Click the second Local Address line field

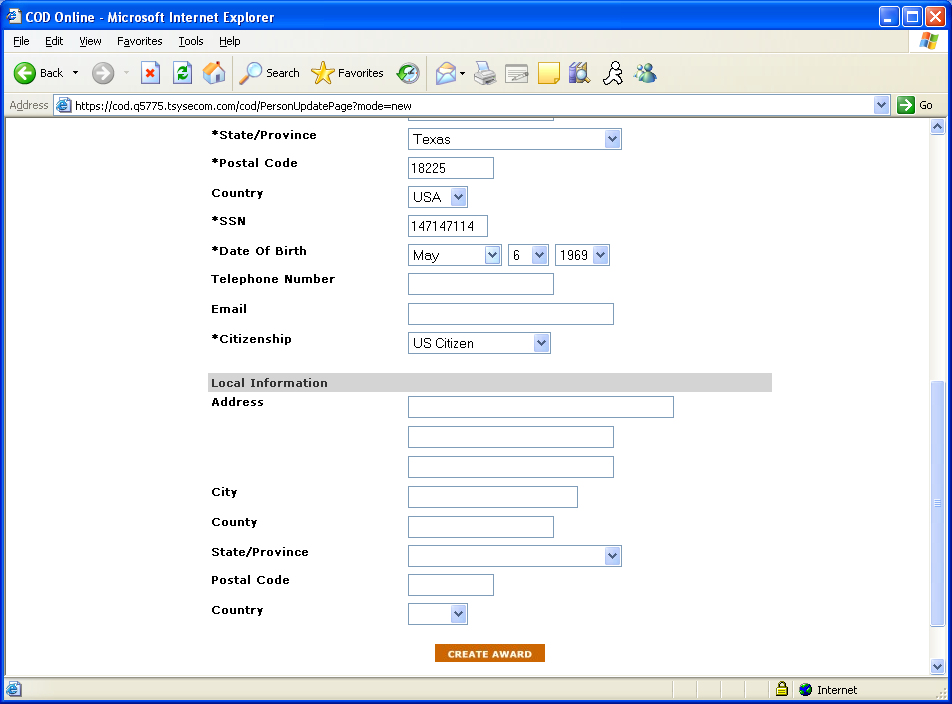tap(511, 437)
